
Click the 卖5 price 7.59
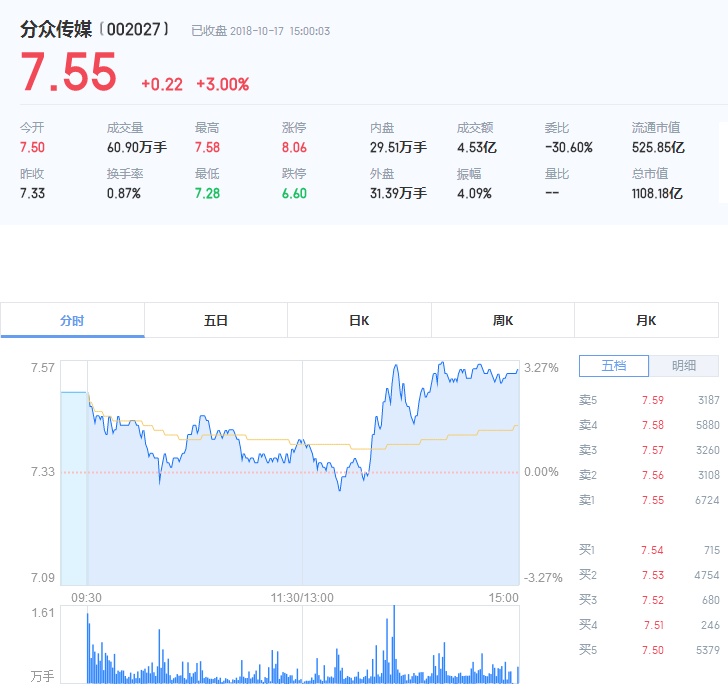[x=653, y=400]
